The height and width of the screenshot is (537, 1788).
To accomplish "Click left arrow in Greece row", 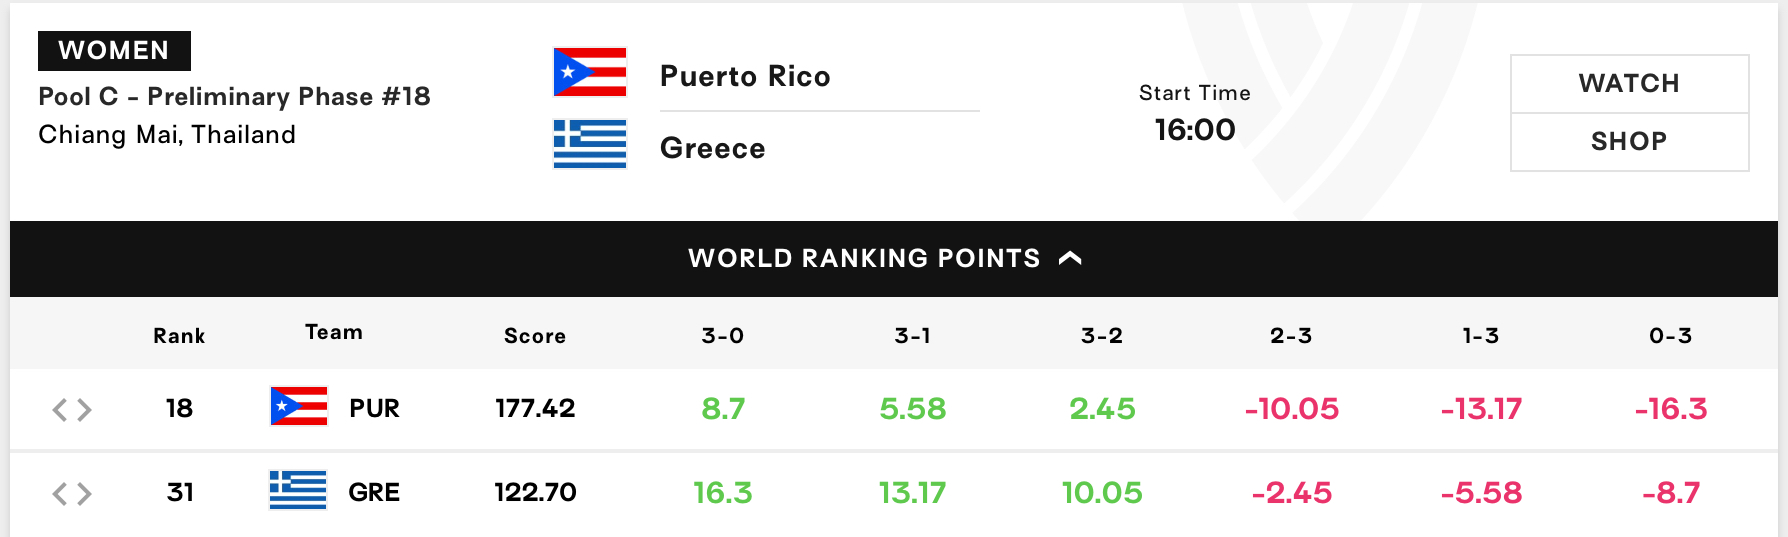I will (60, 493).
